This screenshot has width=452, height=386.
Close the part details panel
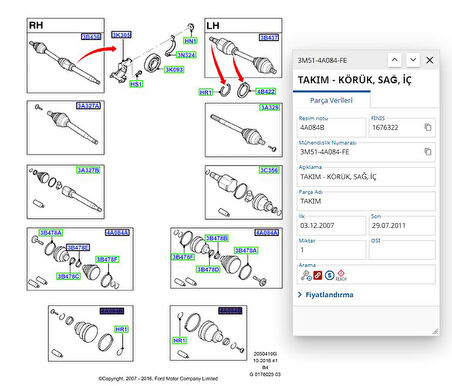430,60
